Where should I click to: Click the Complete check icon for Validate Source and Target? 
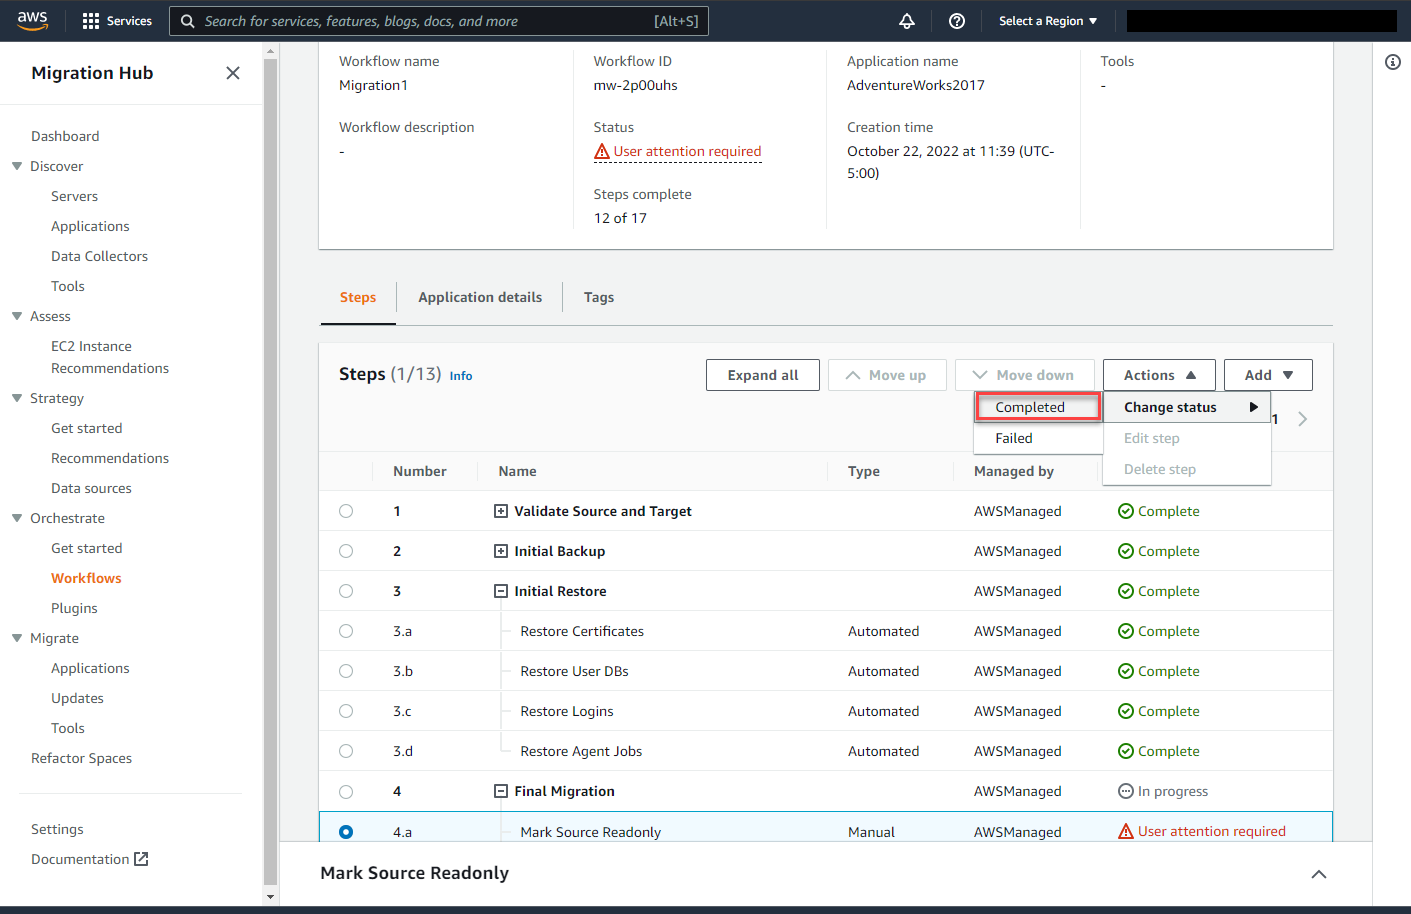click(1126, 511)
